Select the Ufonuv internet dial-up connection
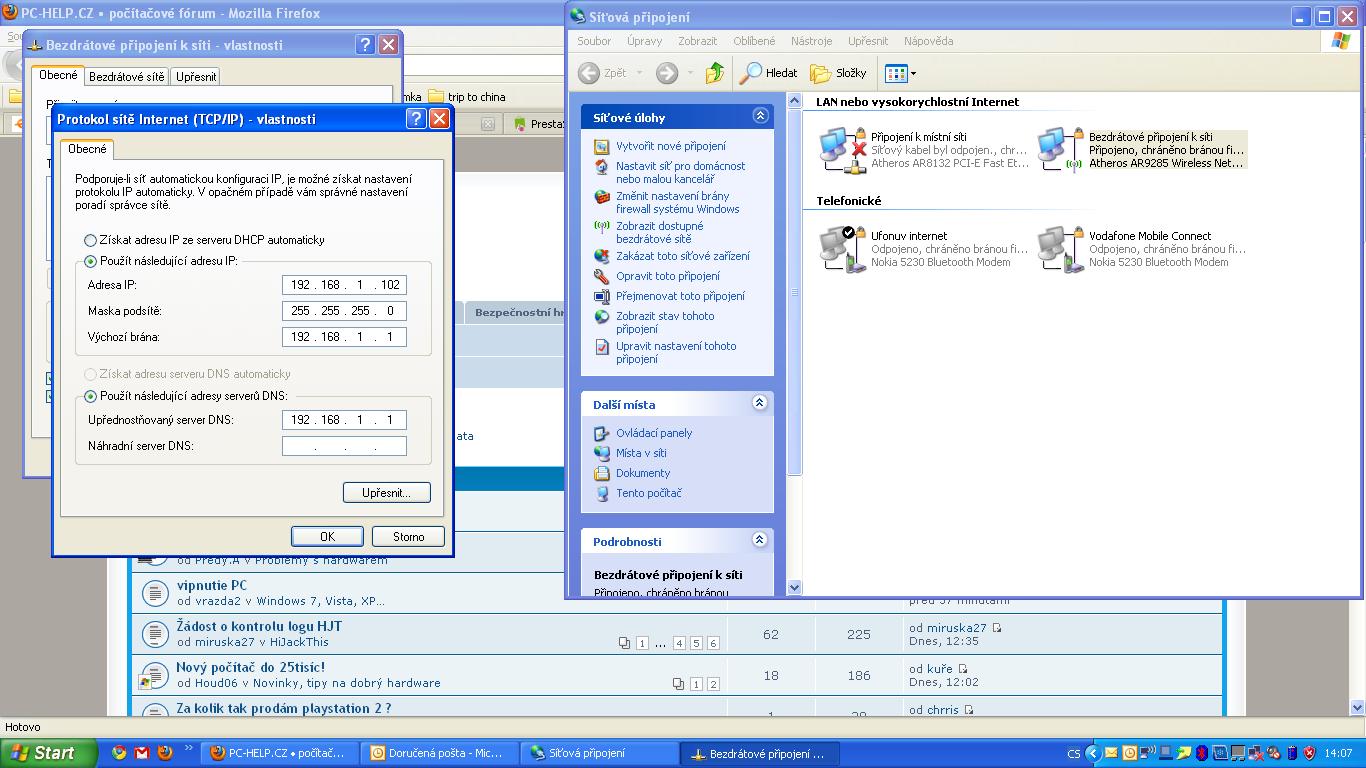 842,249
